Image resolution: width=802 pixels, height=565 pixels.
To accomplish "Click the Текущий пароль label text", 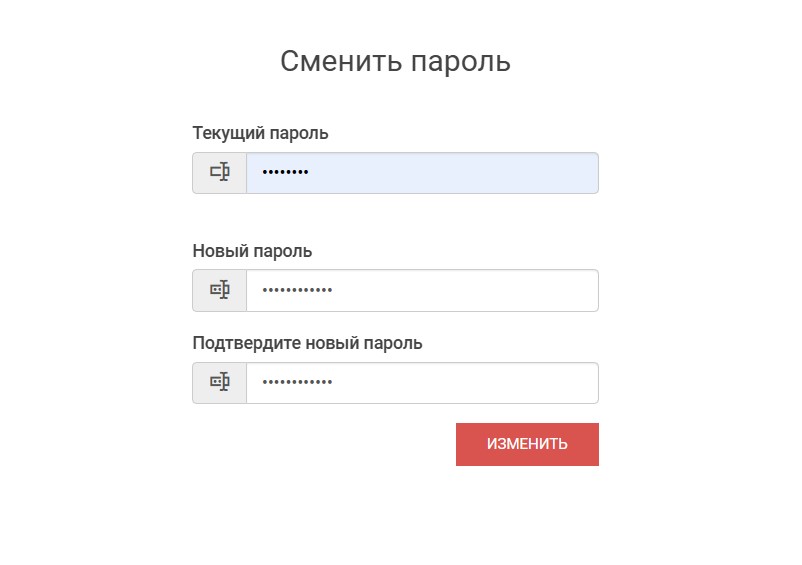I will (260, 133).
